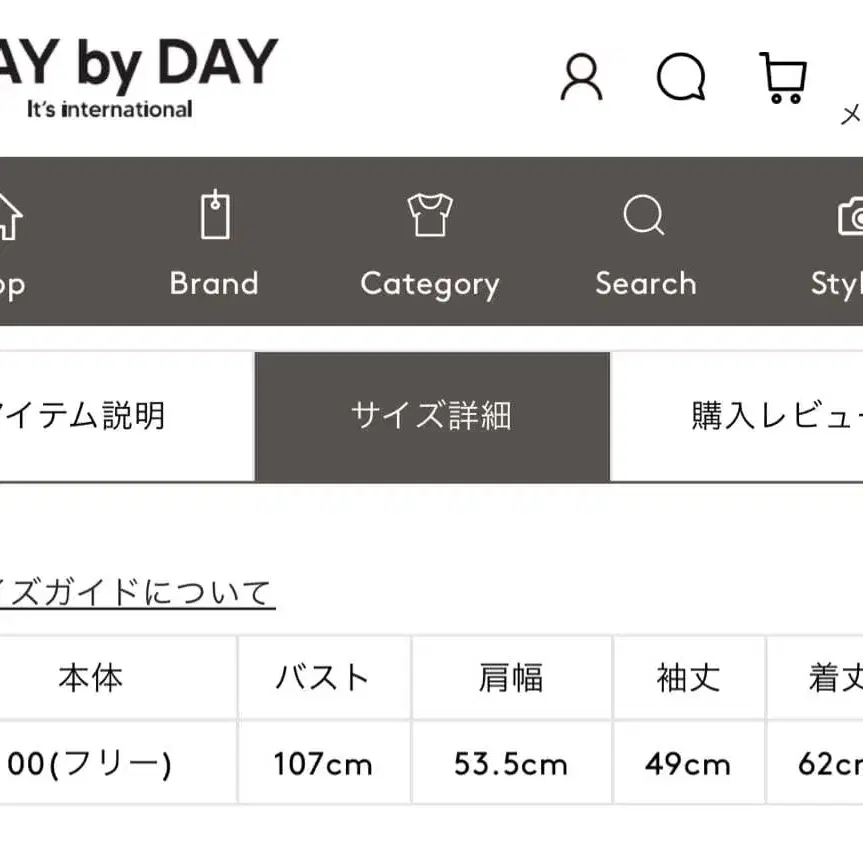
Task: Tap the Brand tag icon
Action: tap(214, 215)
